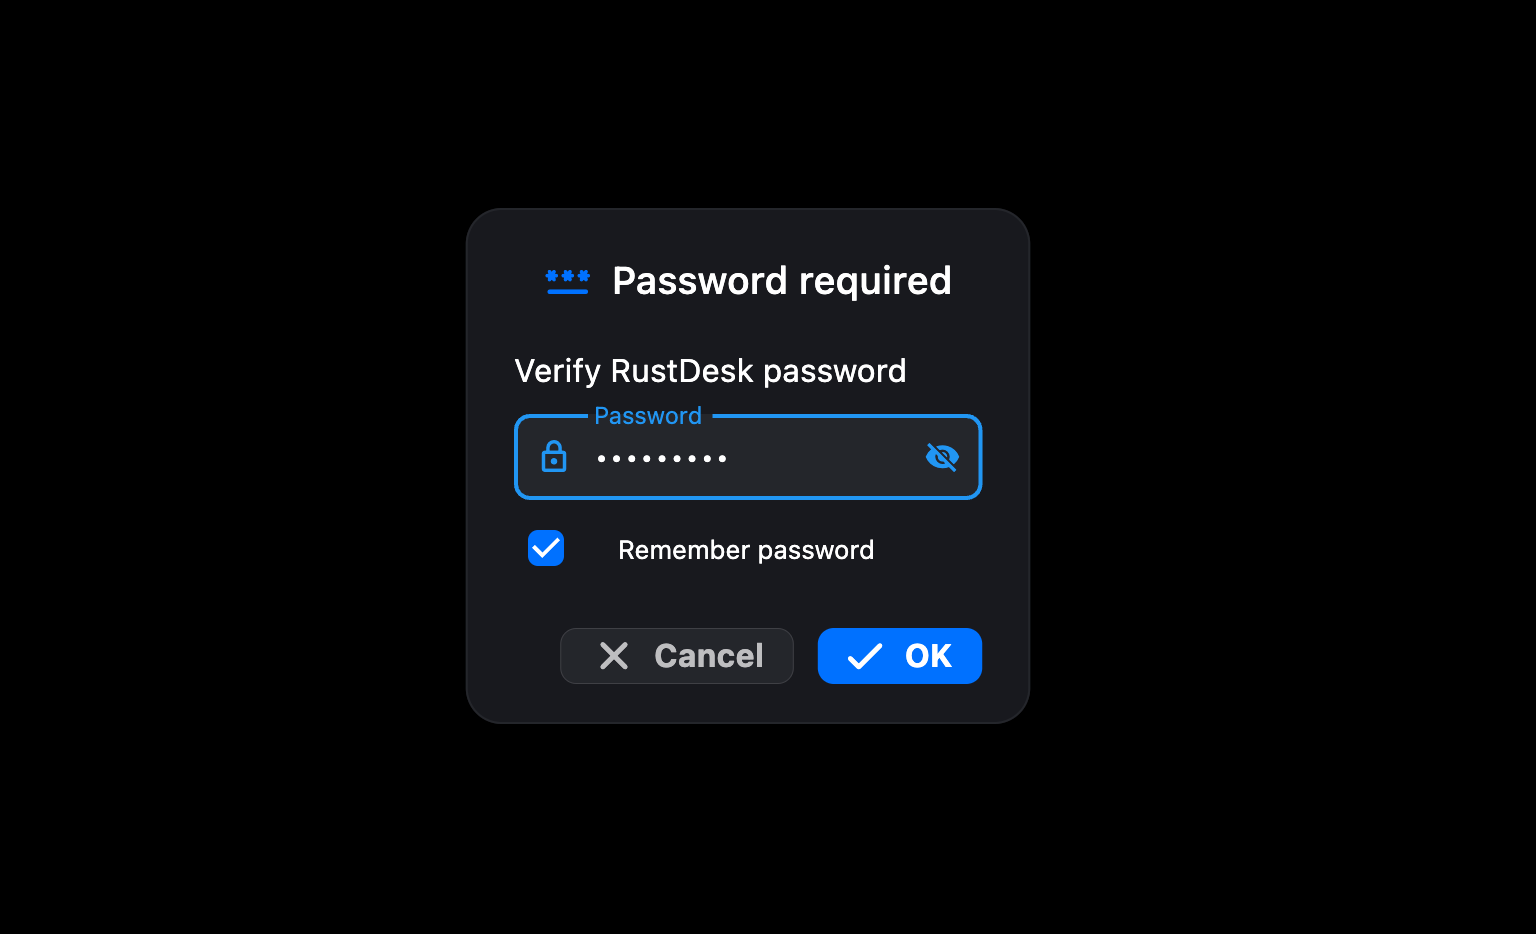Dismiss the dialog via the gray Cancel button
This screenshot has height=934, width=1536.
pos(677,656)
